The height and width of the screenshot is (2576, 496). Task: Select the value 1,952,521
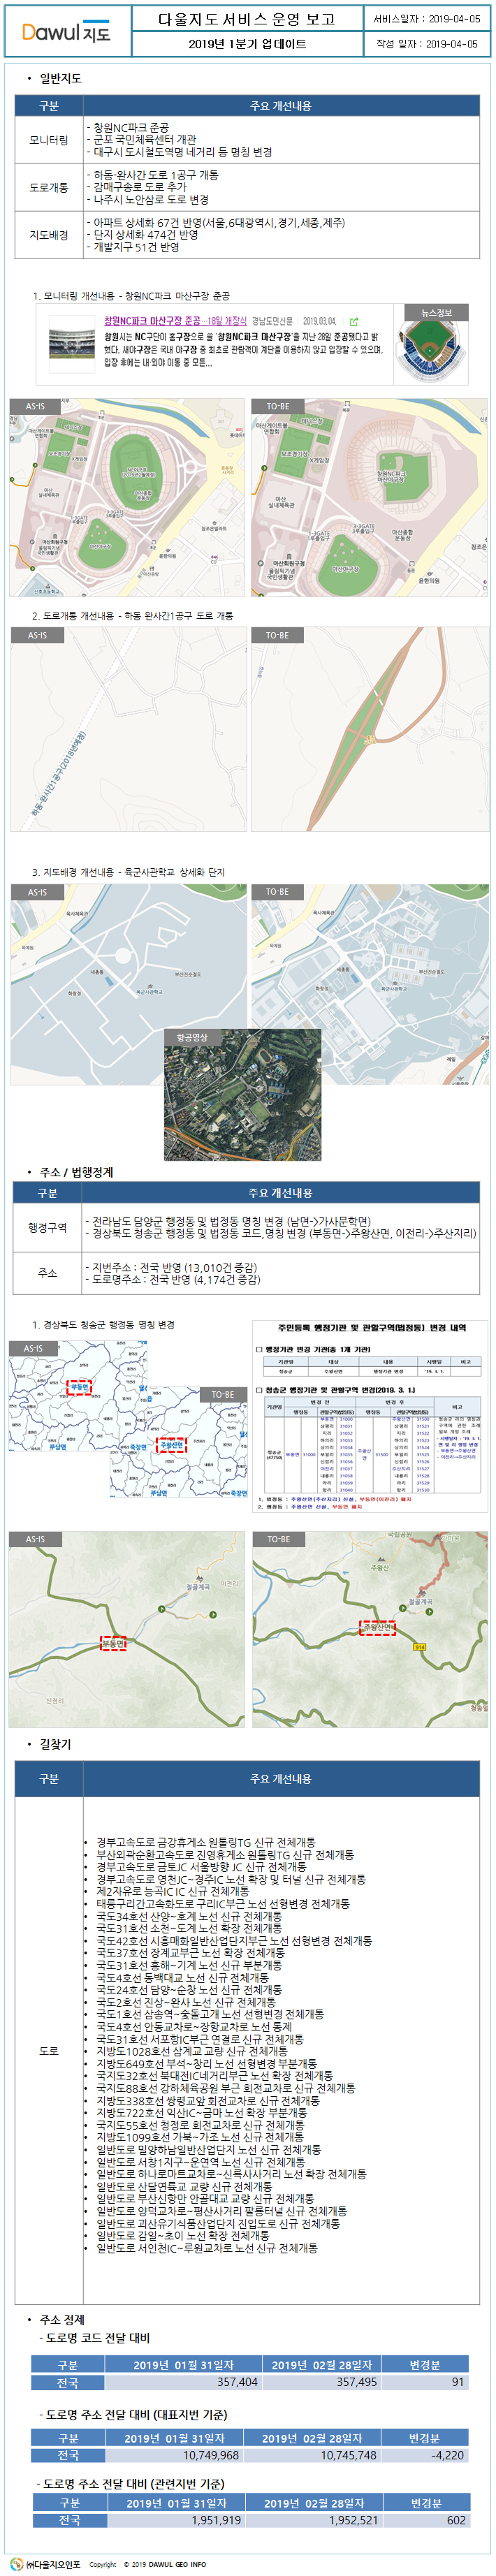tap(353, 2521)
